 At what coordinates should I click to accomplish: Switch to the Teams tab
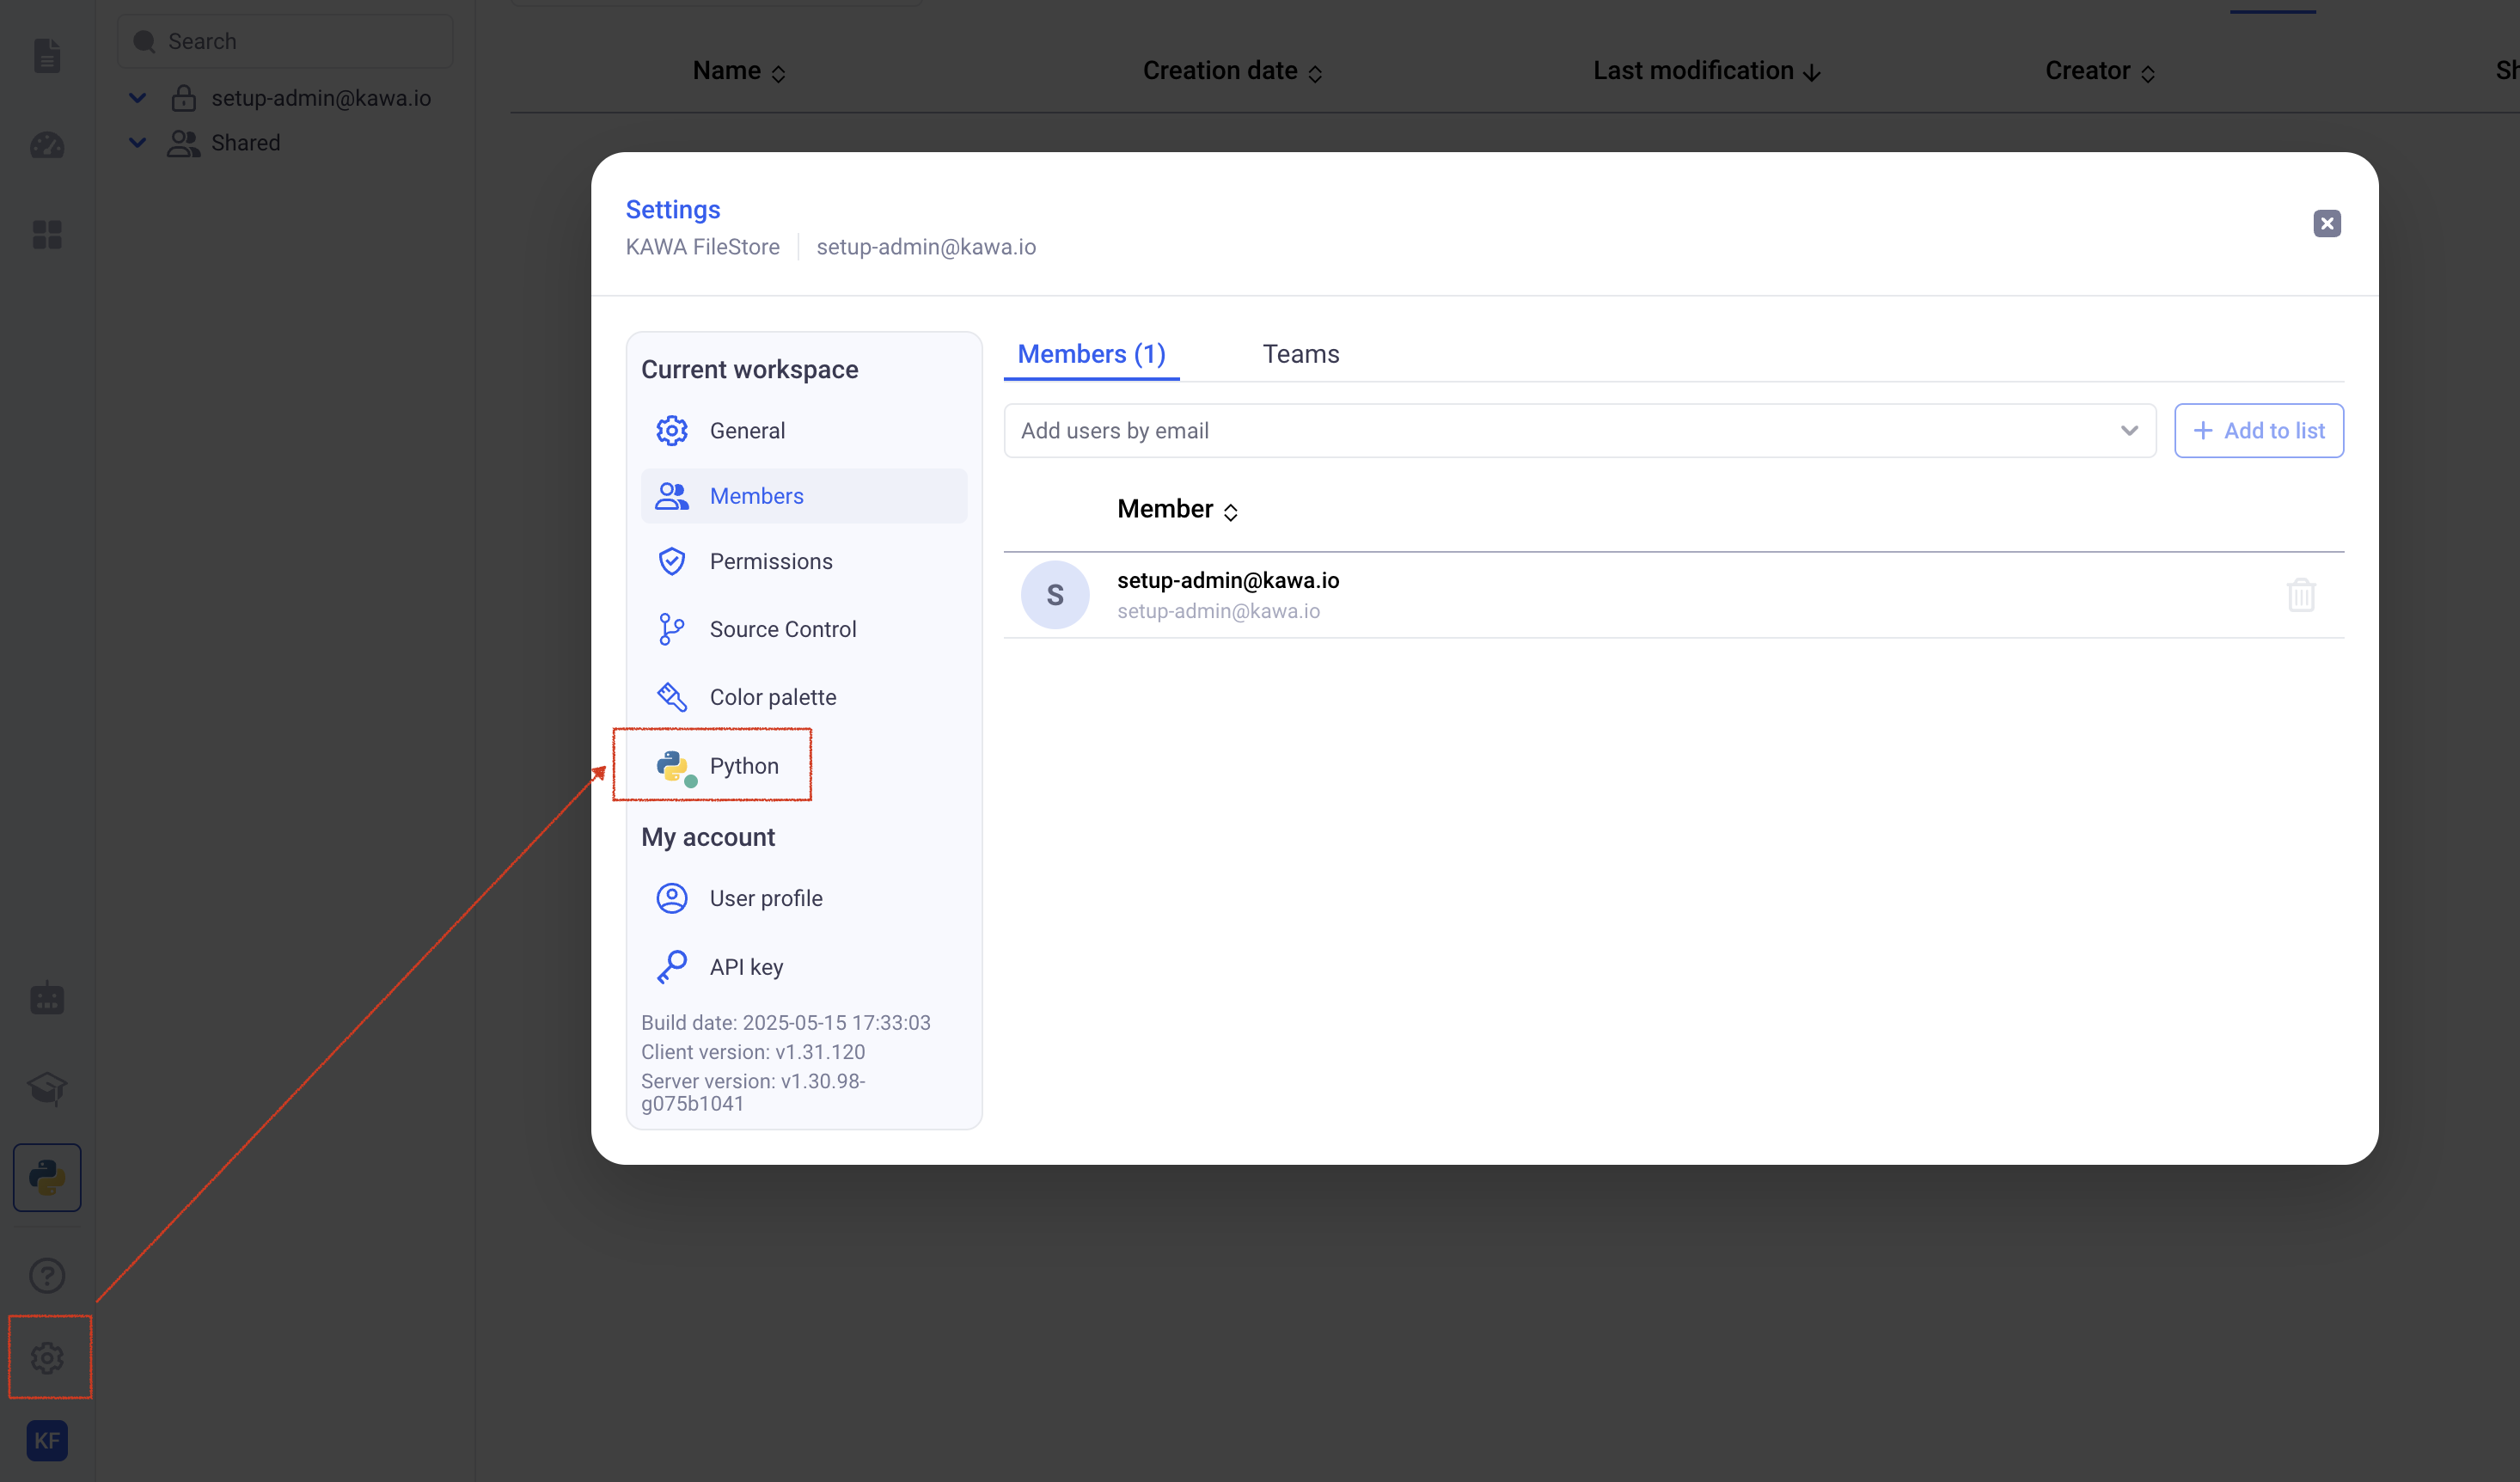[x=1300, y=354]
